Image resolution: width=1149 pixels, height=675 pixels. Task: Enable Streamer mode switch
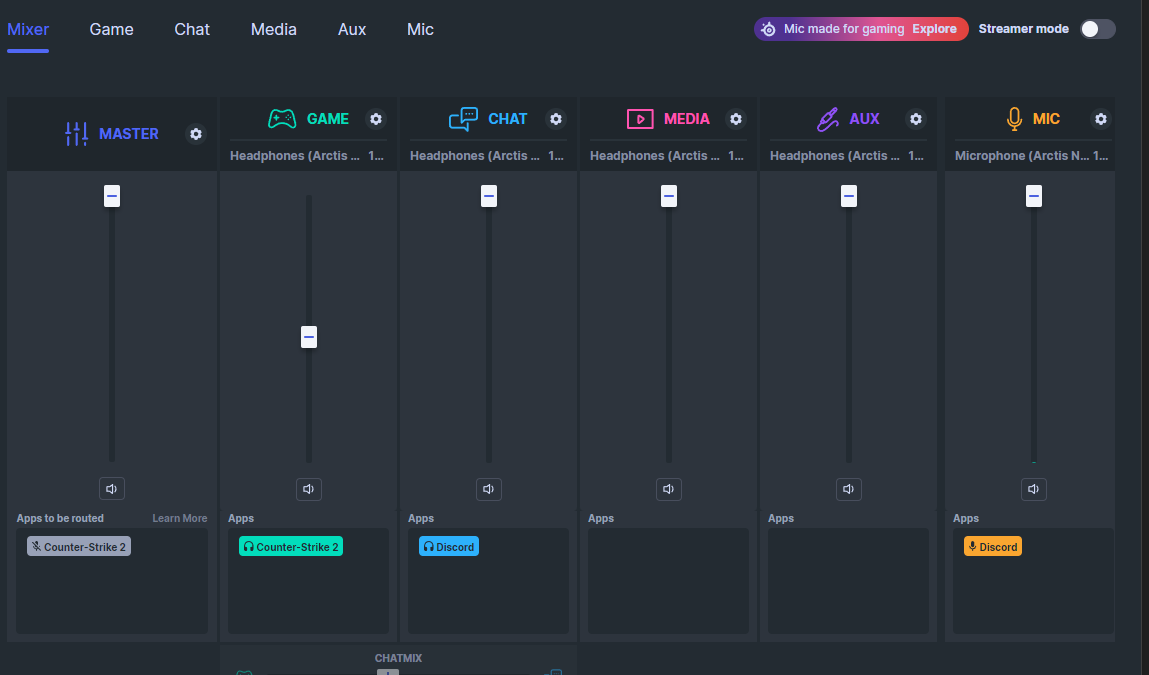(1098, 29)
